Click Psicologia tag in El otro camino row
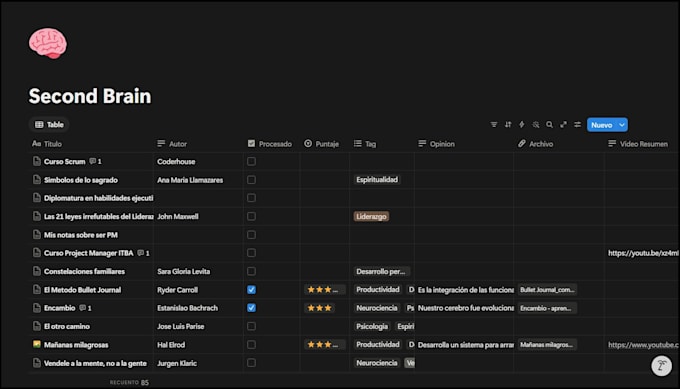Screen dimensions: 680x389 click(x=372, y=326)
